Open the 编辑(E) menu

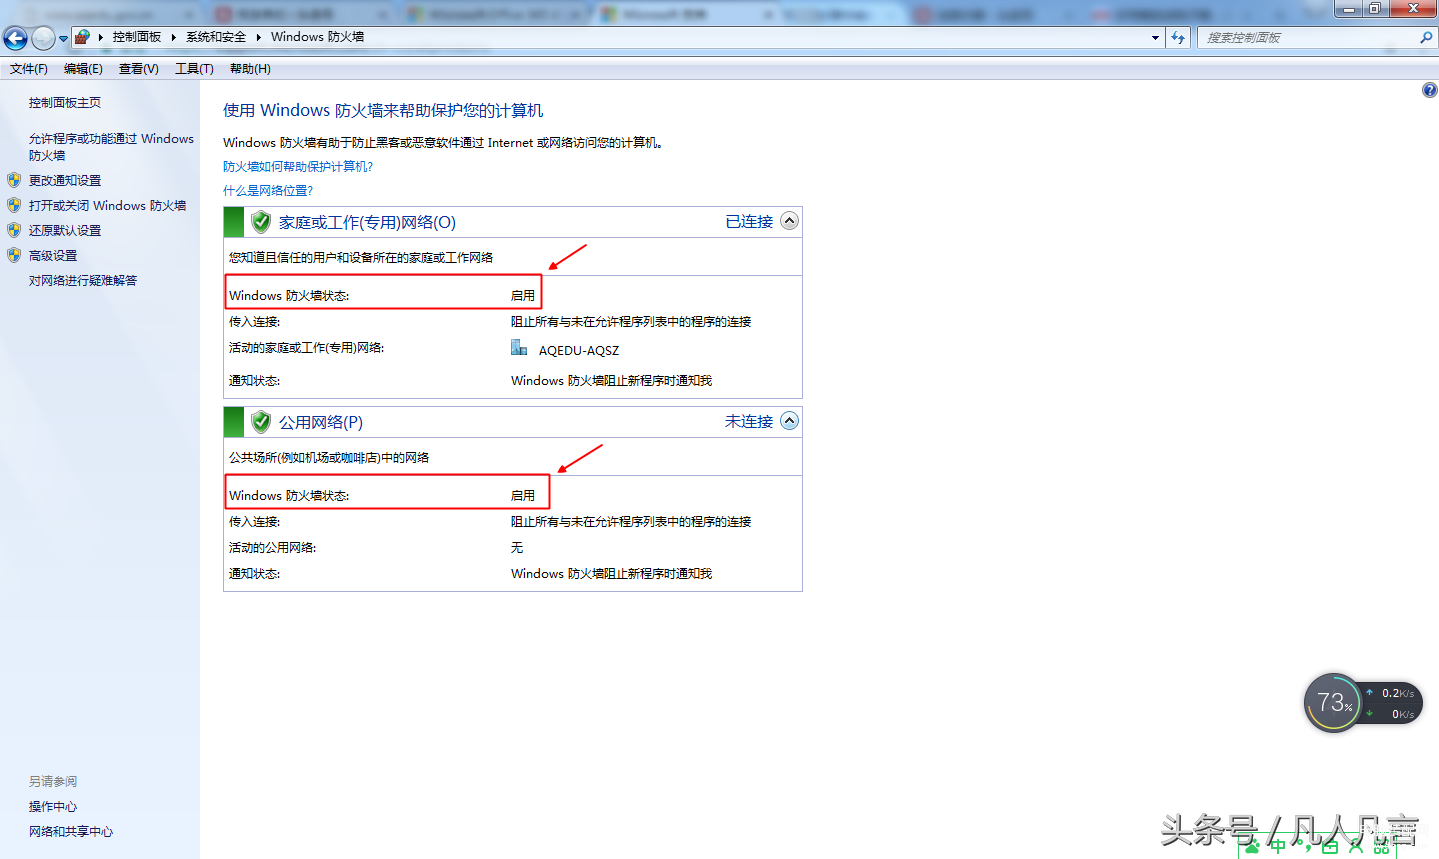[x=83, y=69]
